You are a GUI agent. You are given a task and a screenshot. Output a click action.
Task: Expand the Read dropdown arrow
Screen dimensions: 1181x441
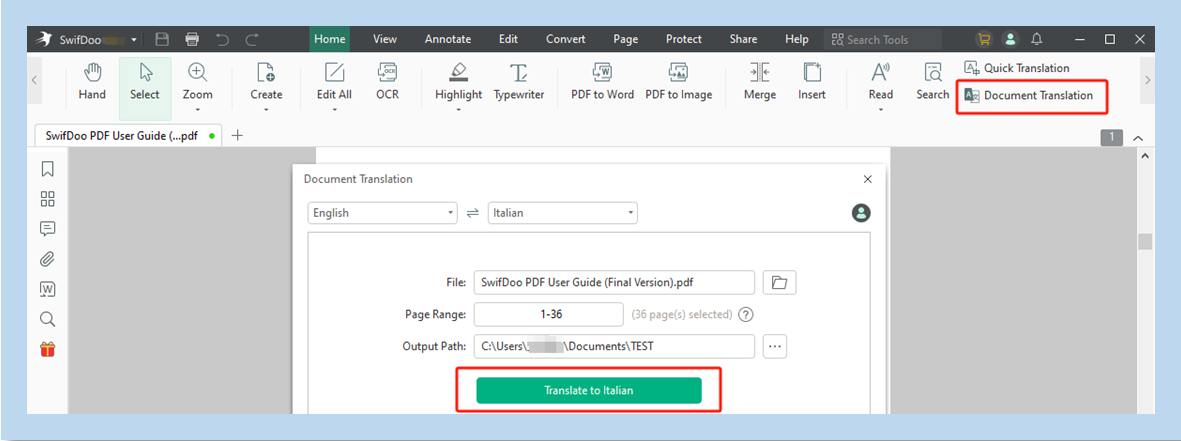coord(880,110)
